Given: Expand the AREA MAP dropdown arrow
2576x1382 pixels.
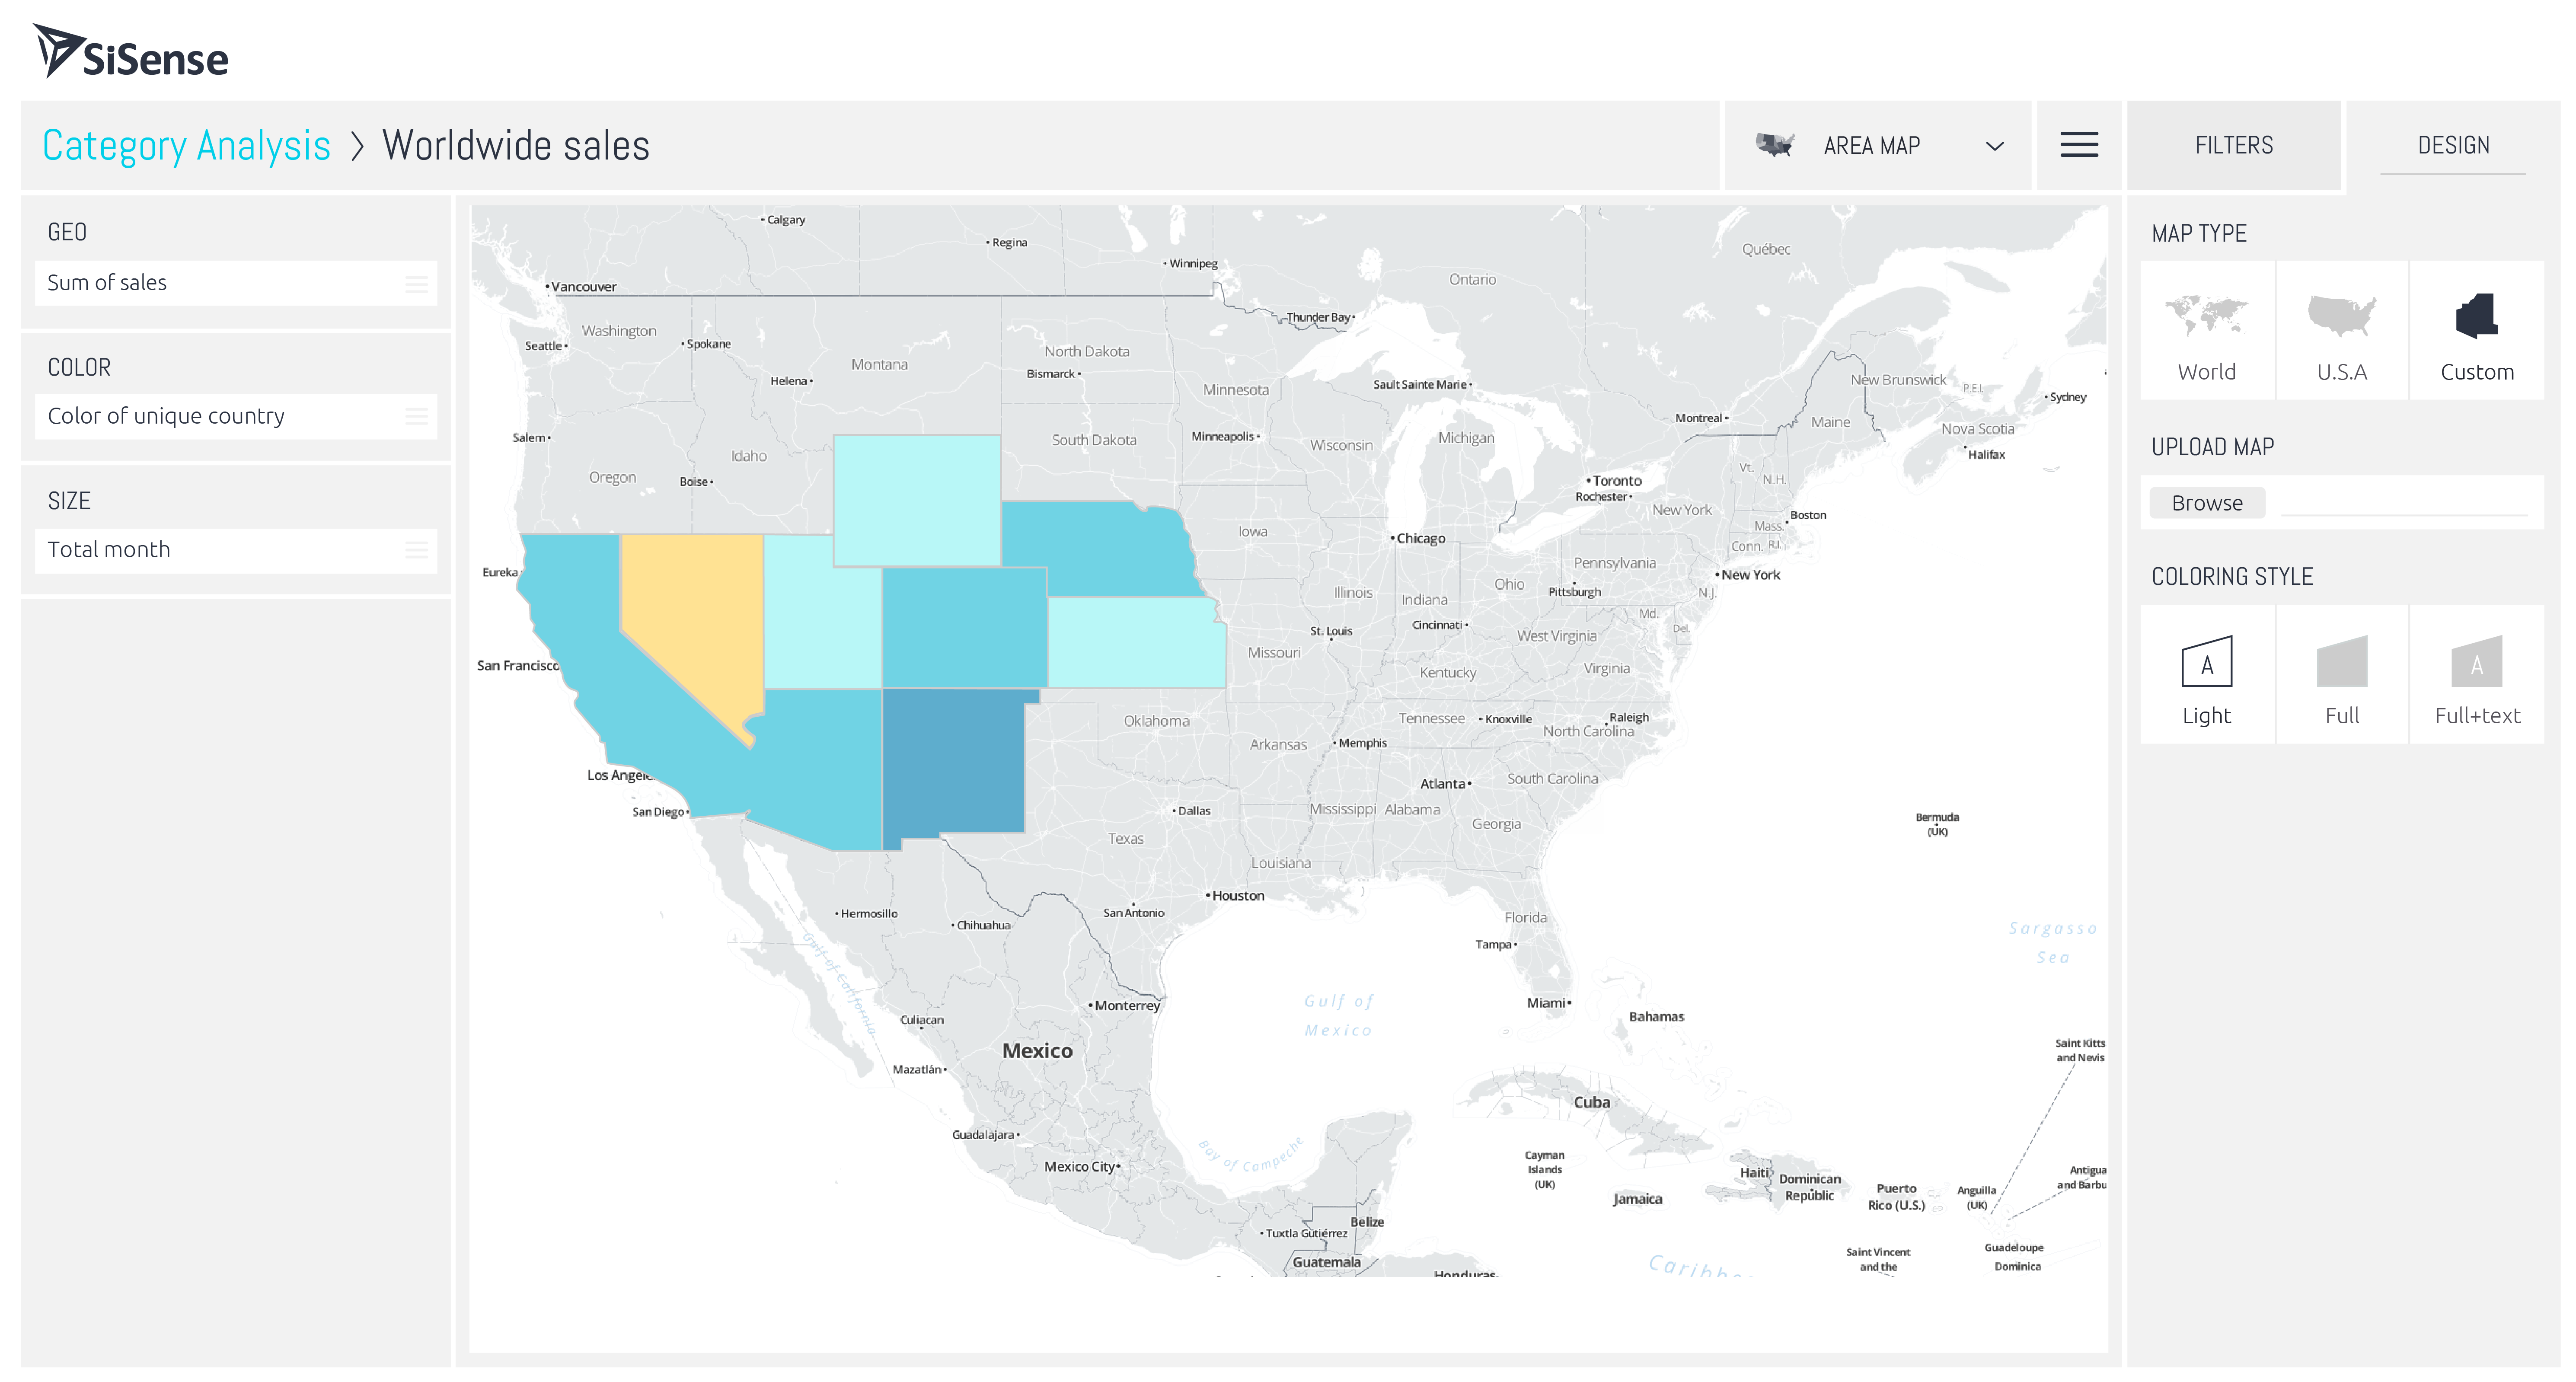Looking at the screenshot, I should (x=1994, y=146).
